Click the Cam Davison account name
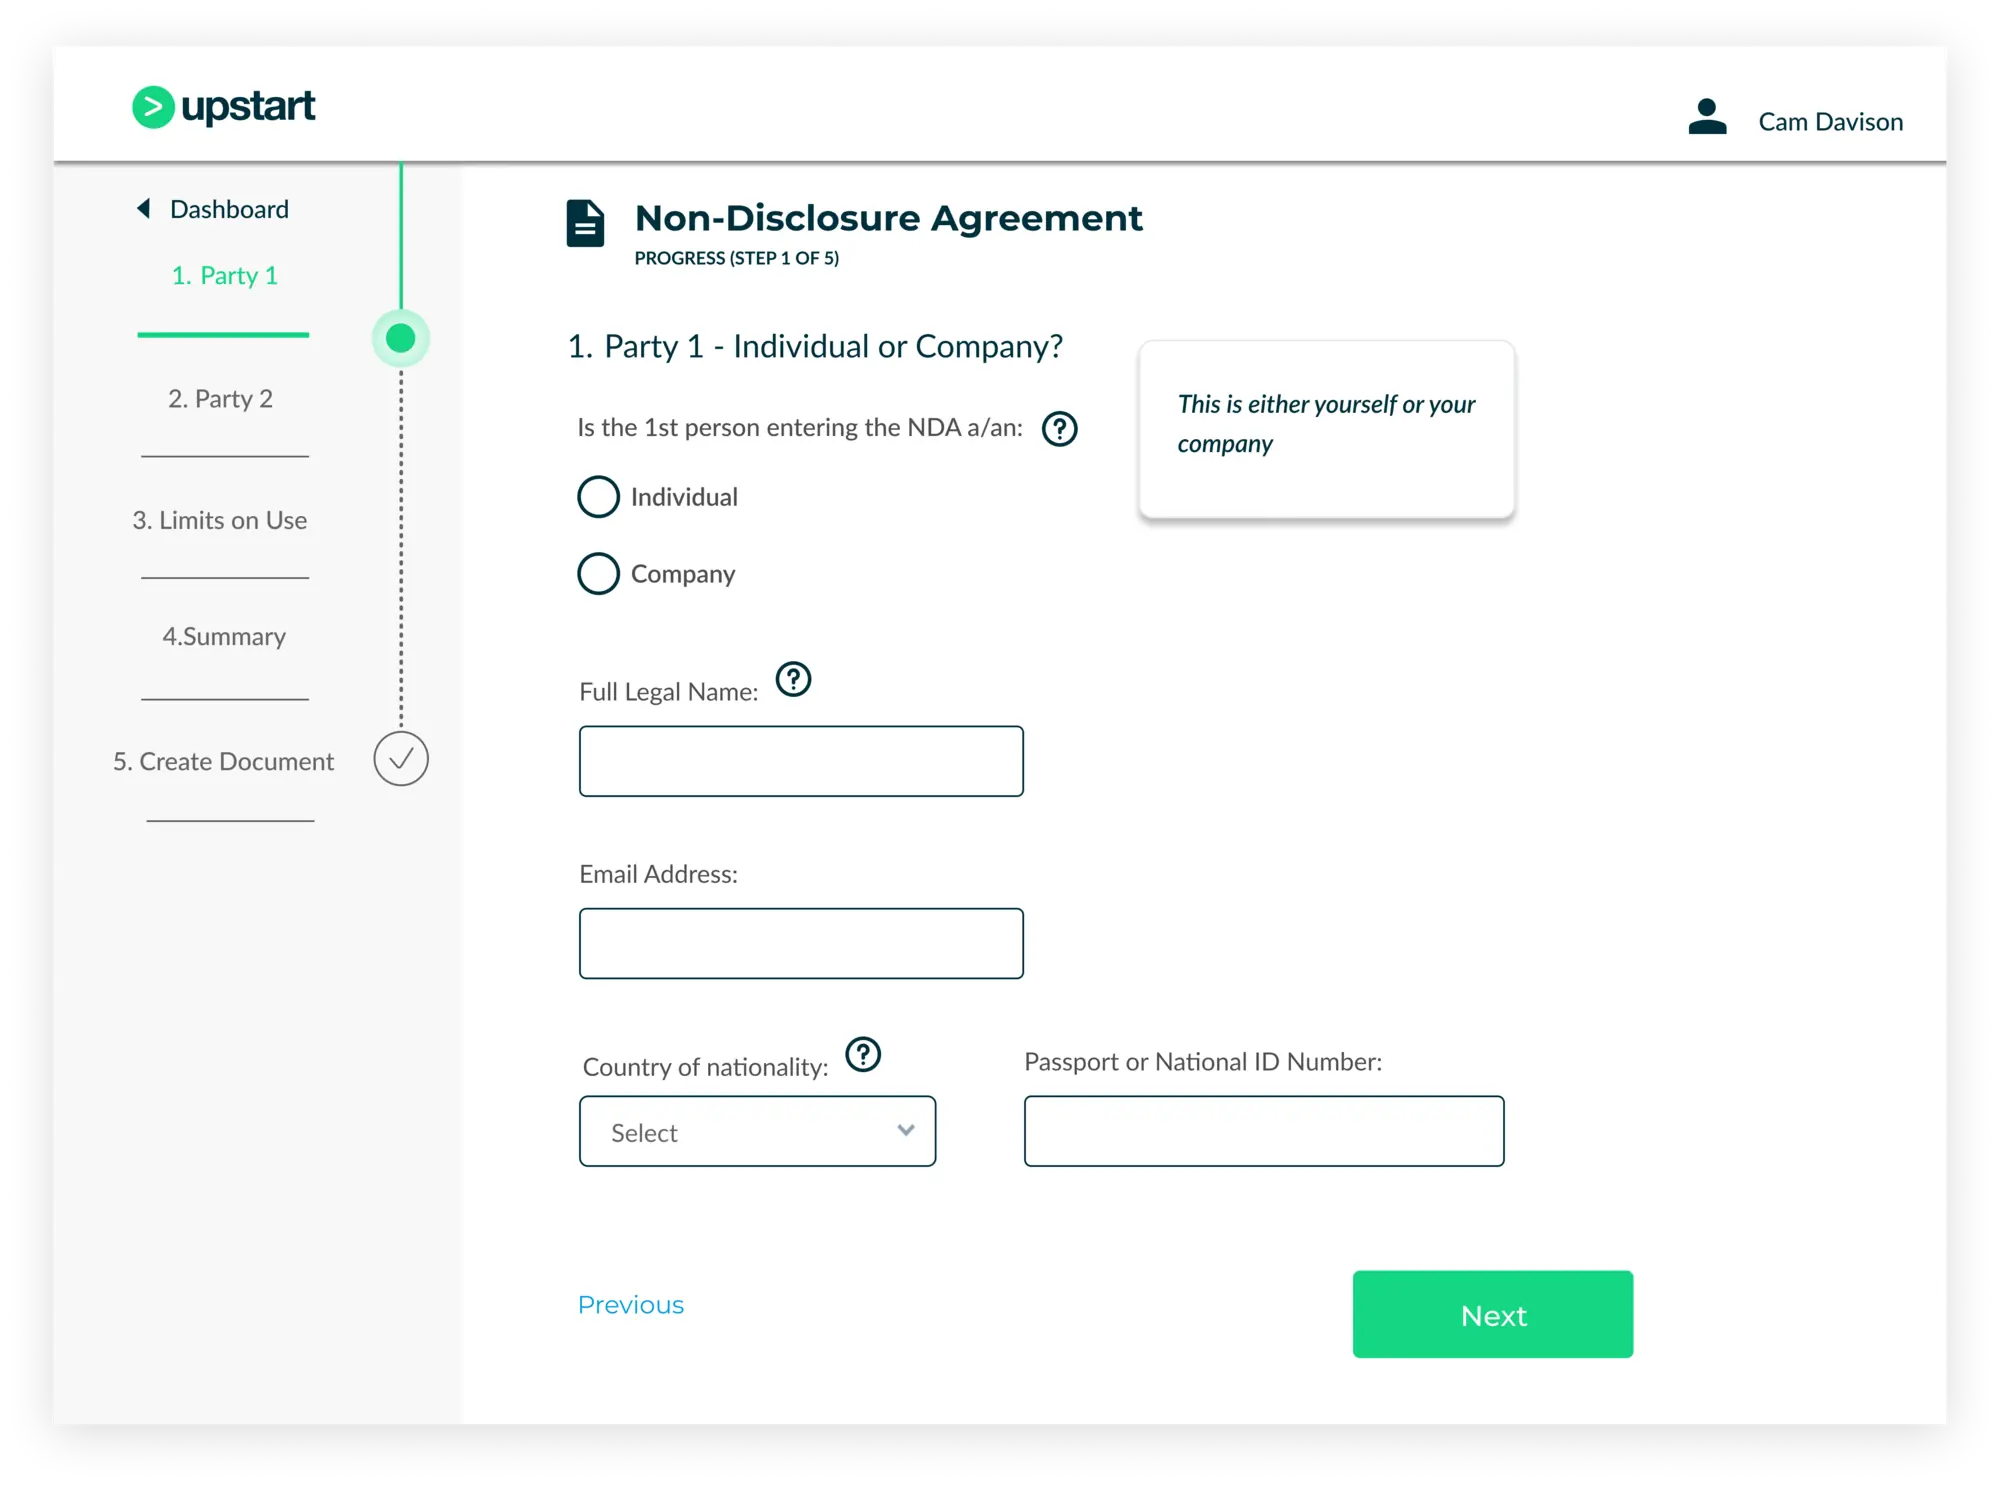 [x=1830, y=122]
